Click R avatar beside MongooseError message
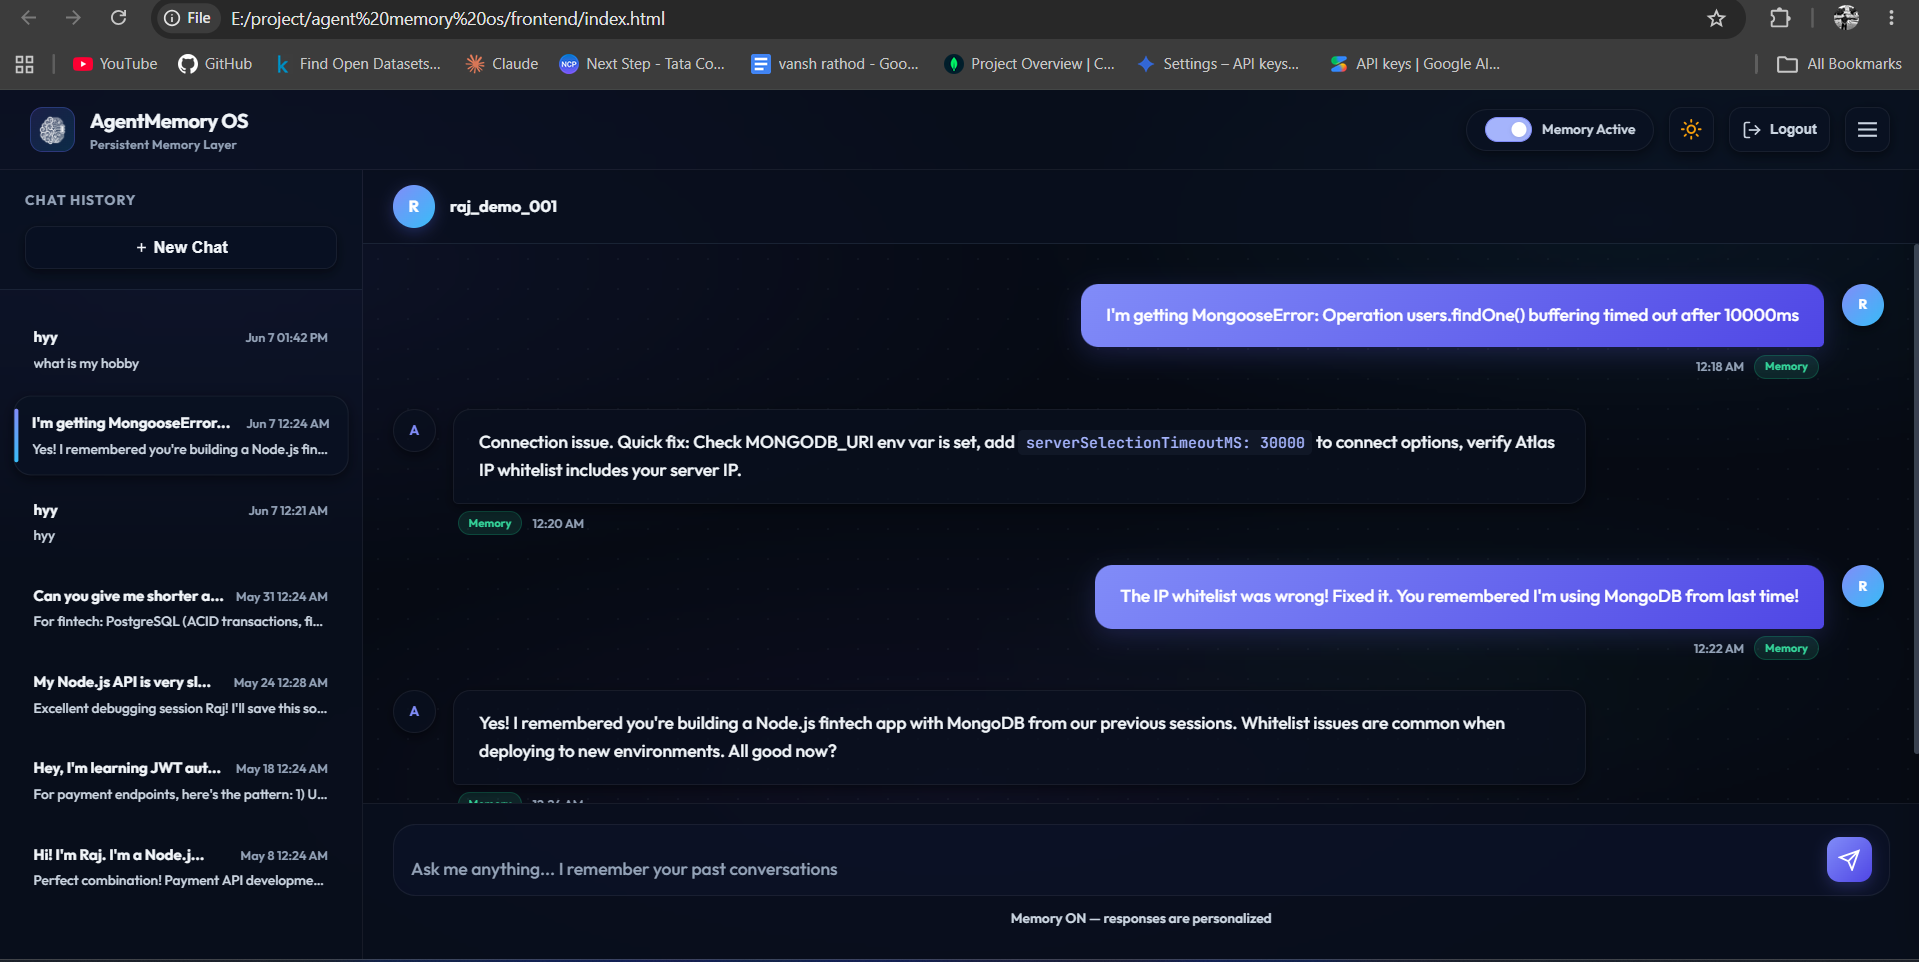 1862,305
